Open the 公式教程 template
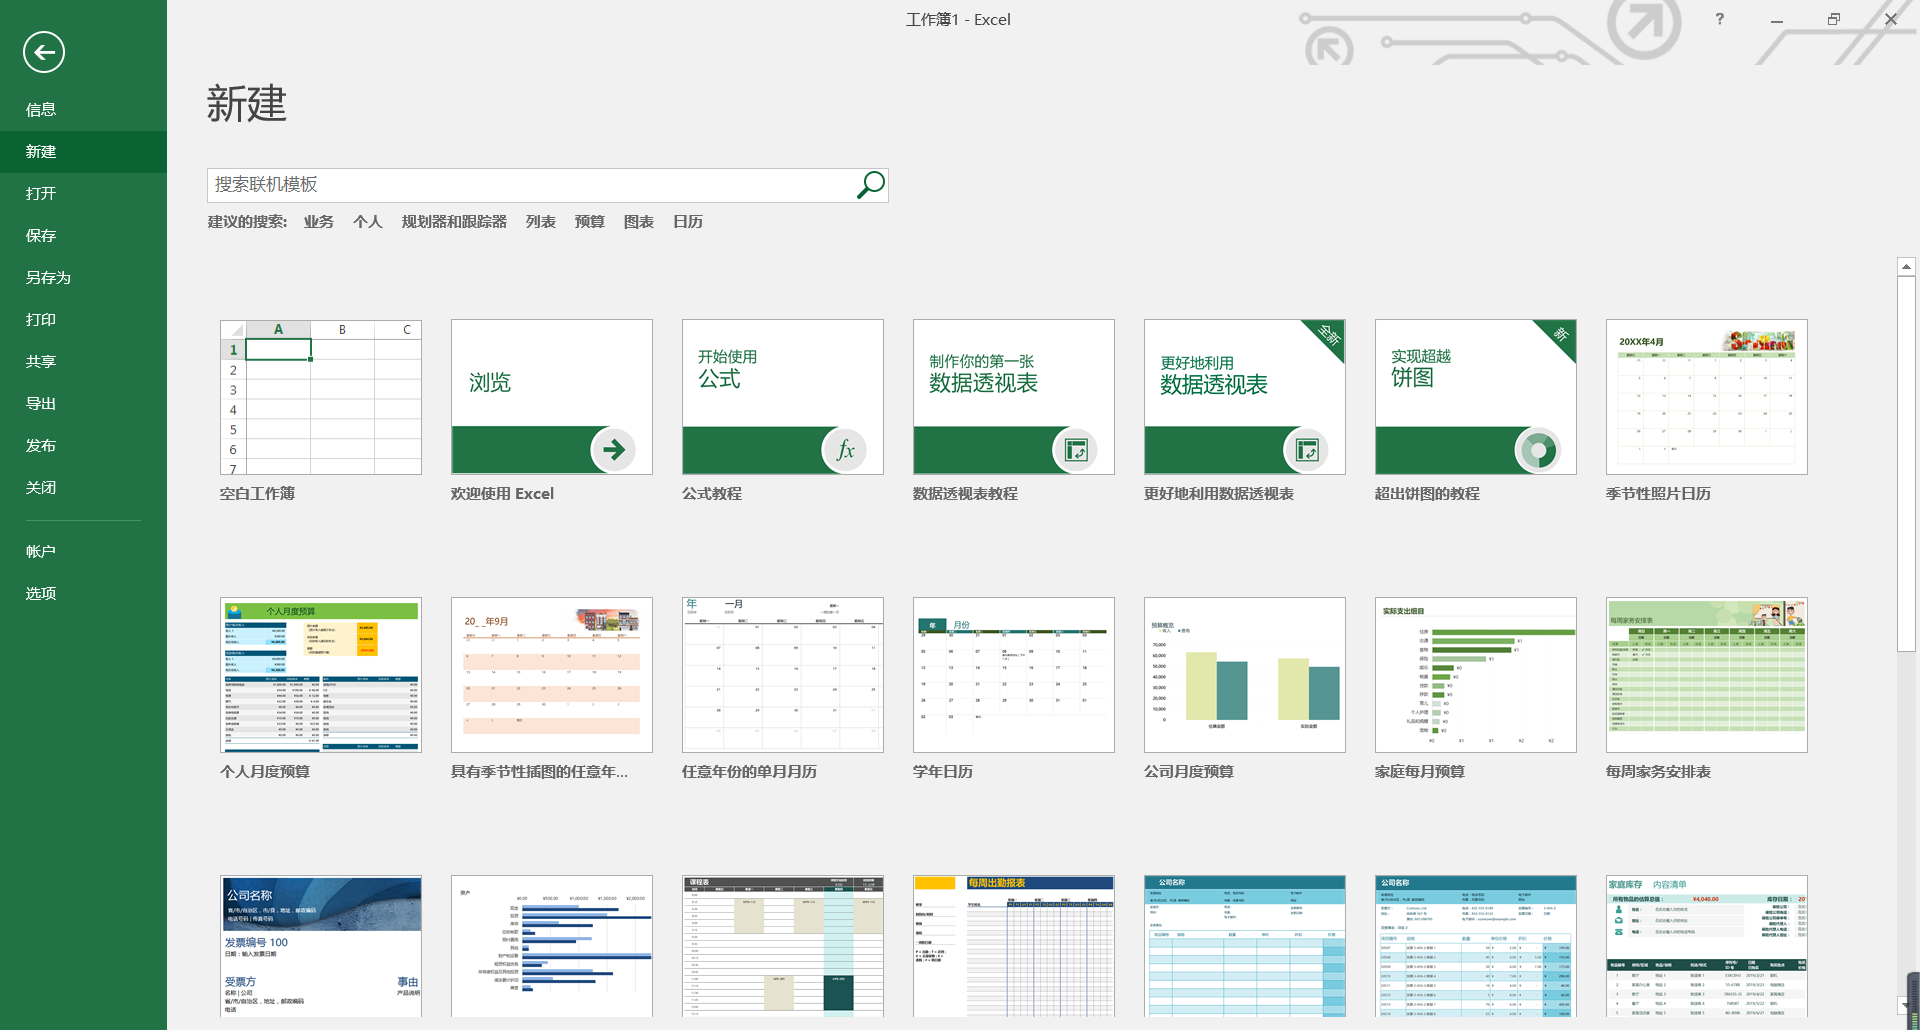This screenshot has height=1030, width=1920. [783, 397]
